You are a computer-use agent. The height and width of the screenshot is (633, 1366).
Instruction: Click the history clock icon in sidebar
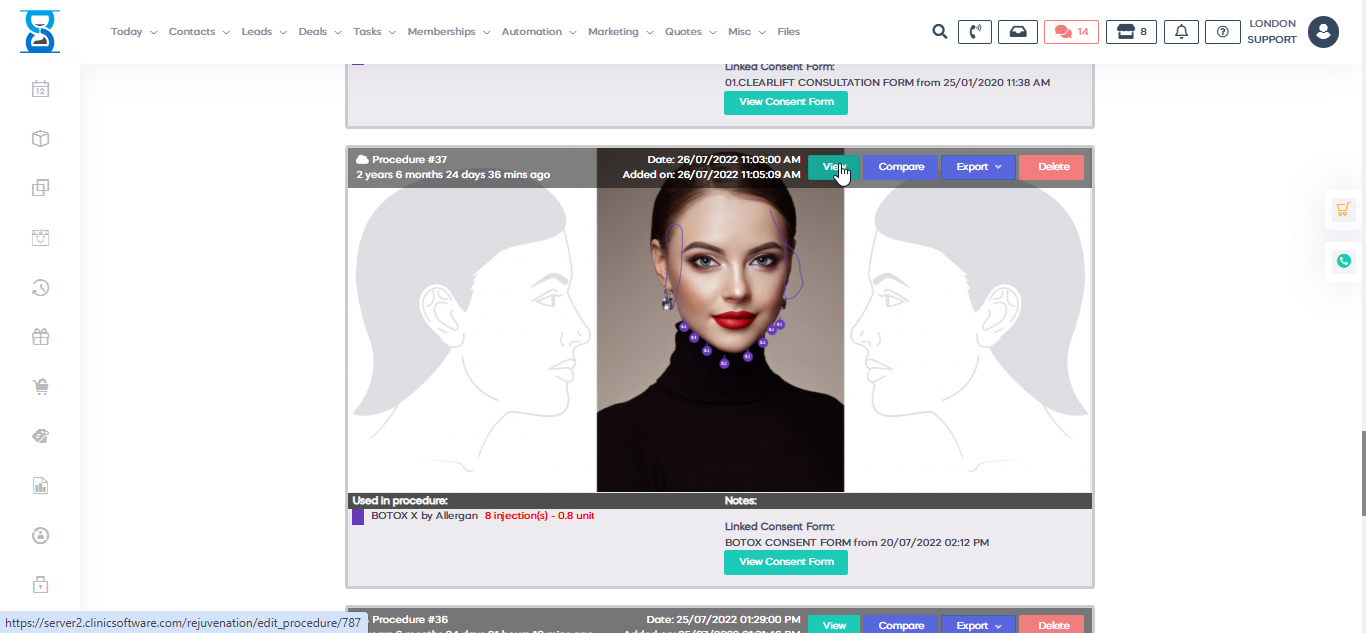40,288
